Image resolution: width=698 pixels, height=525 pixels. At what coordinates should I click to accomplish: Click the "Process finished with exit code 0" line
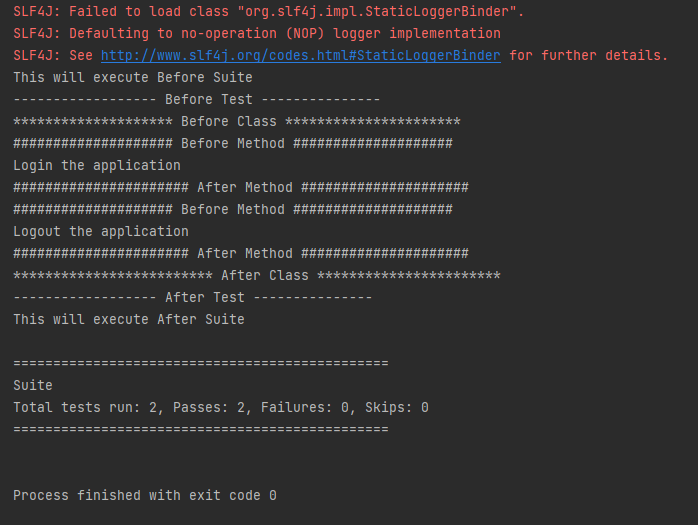point(144,496)
